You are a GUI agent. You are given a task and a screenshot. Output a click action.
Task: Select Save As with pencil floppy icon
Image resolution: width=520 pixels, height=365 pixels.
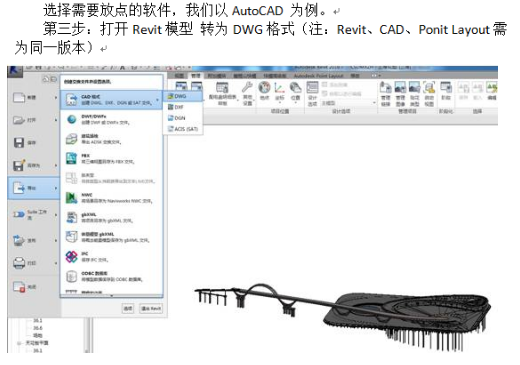(33, 165)
